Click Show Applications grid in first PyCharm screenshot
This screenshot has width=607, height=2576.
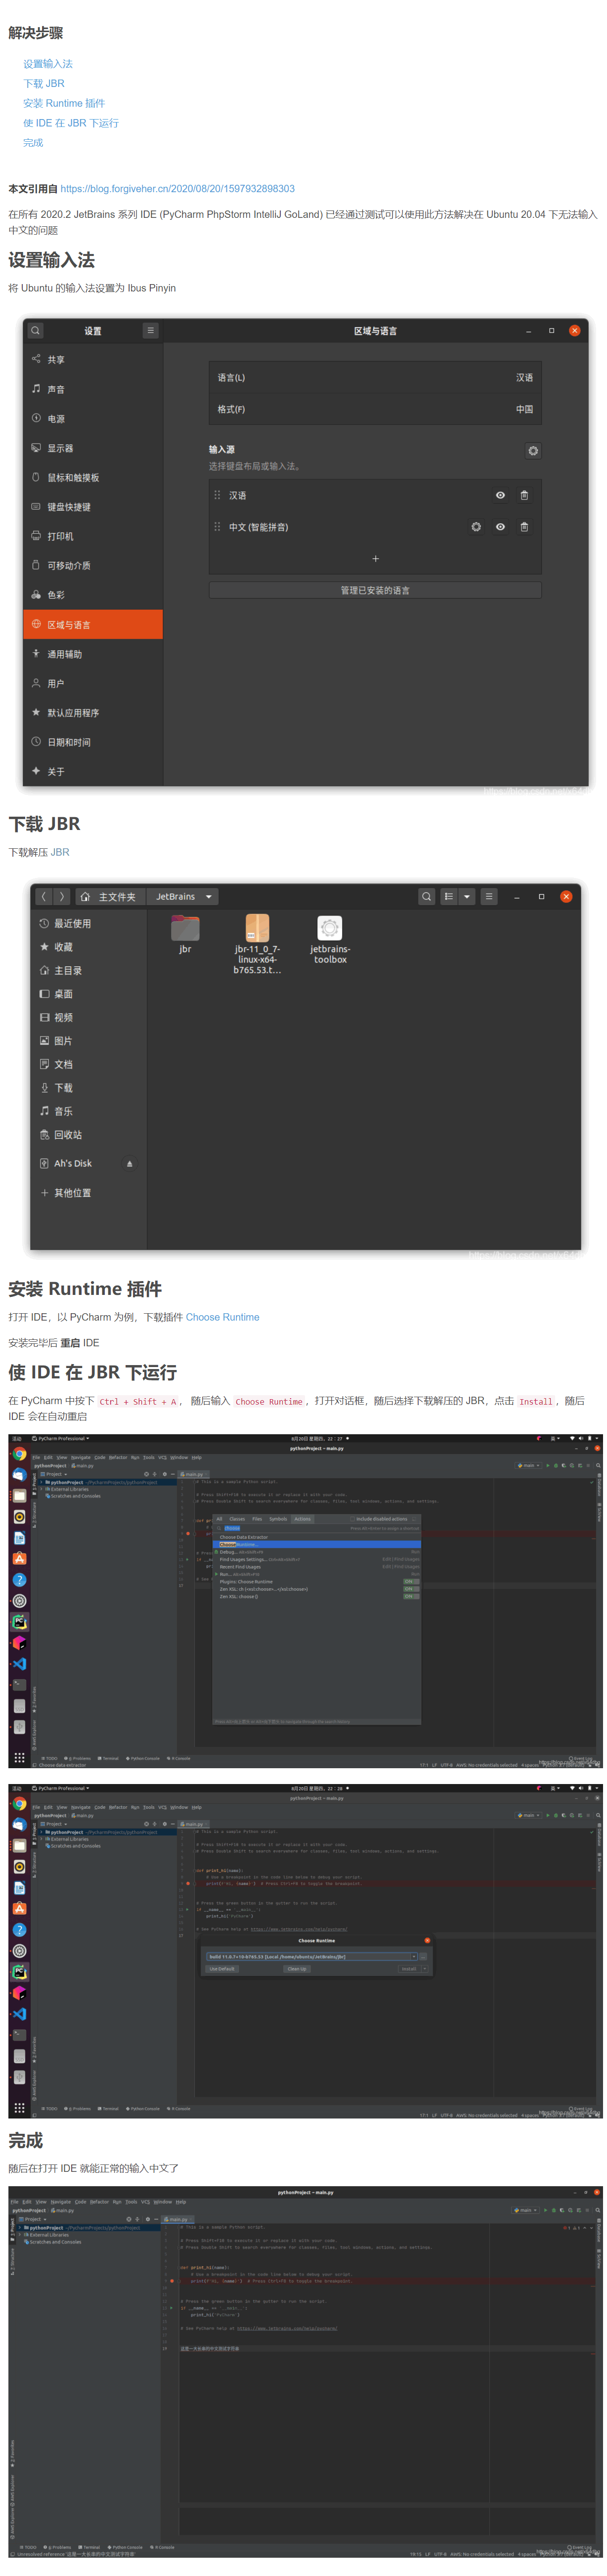[19, 1757]
